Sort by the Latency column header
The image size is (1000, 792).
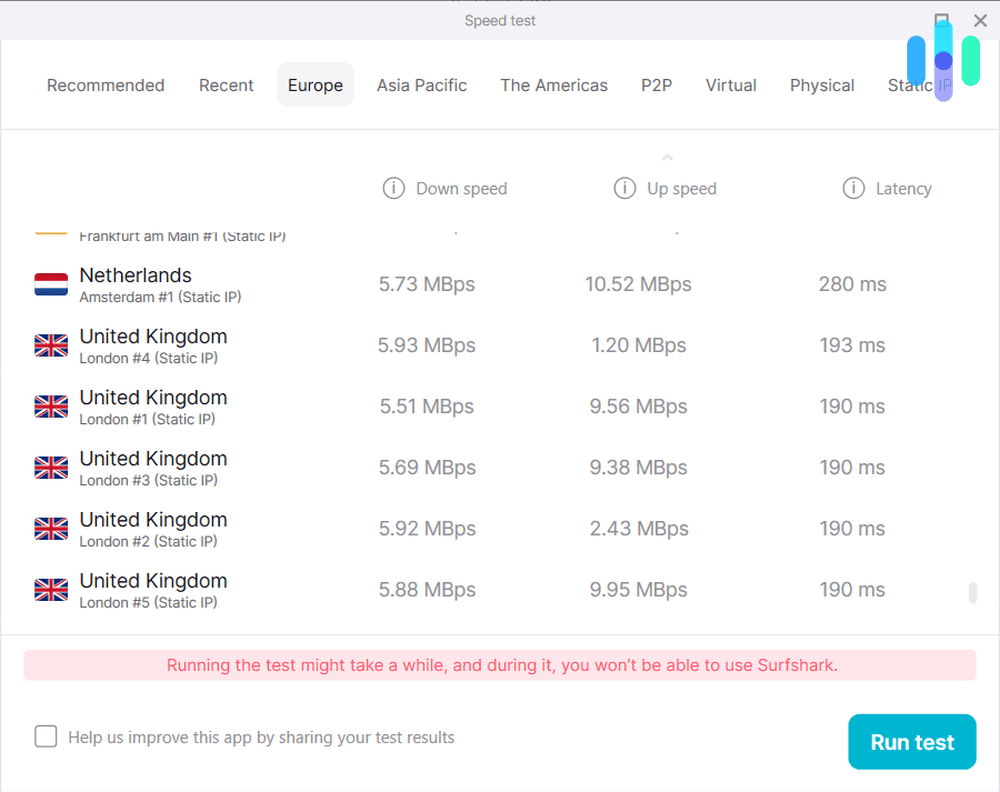(x=904, y=189)
